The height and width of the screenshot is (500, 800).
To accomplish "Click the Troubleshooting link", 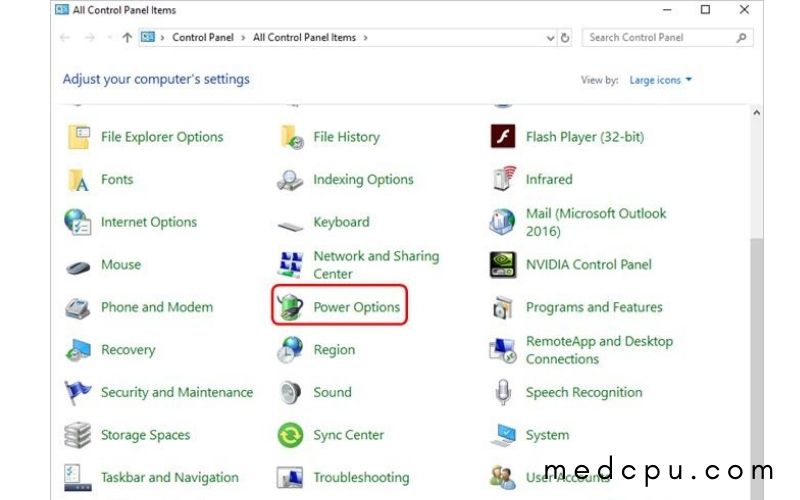I will click(361, 478).
